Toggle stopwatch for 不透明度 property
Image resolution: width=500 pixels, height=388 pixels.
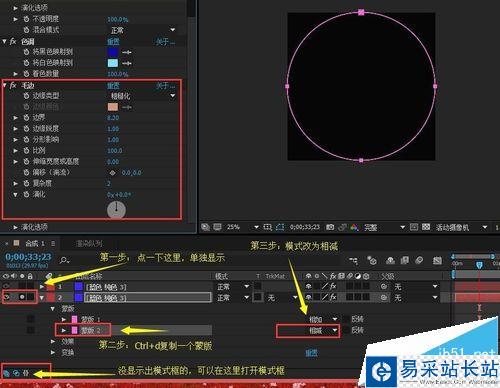[x=26, y=19]
